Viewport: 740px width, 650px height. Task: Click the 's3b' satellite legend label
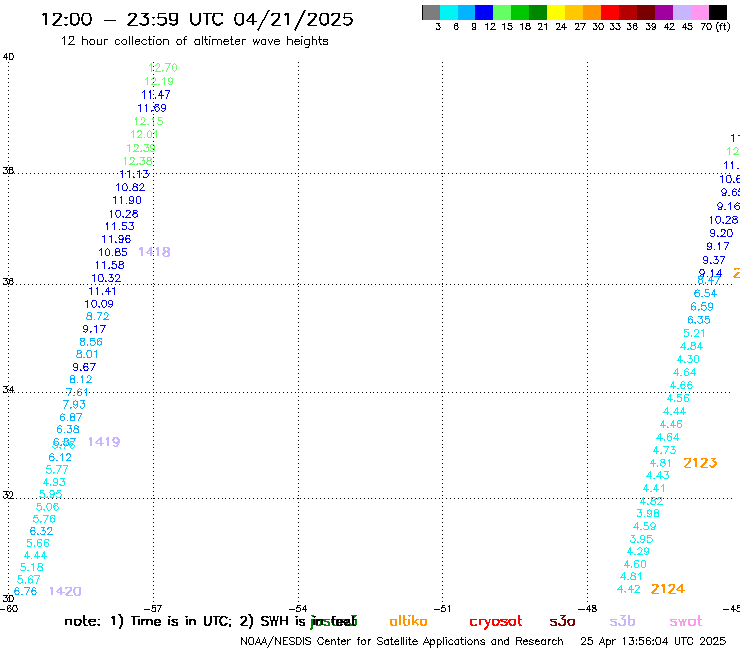coord(622,621)
